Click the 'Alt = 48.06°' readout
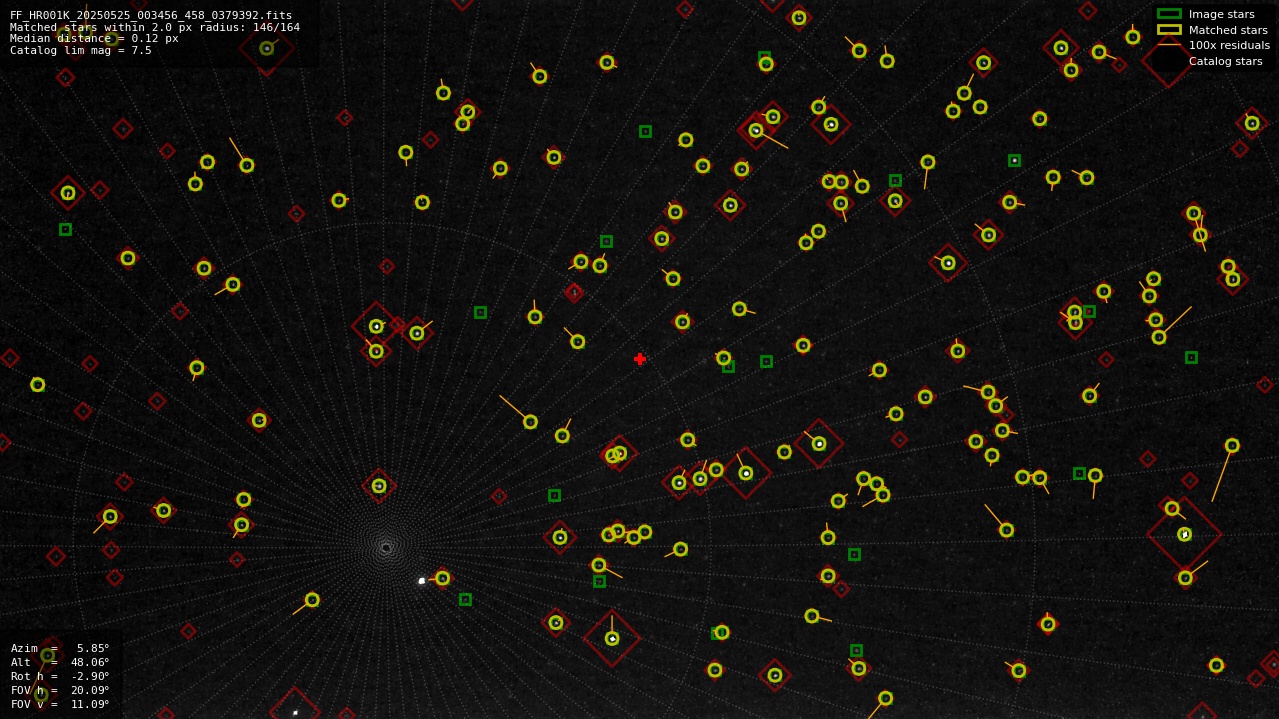Viewport: 1279px width, 719px height. click(60, 662)
